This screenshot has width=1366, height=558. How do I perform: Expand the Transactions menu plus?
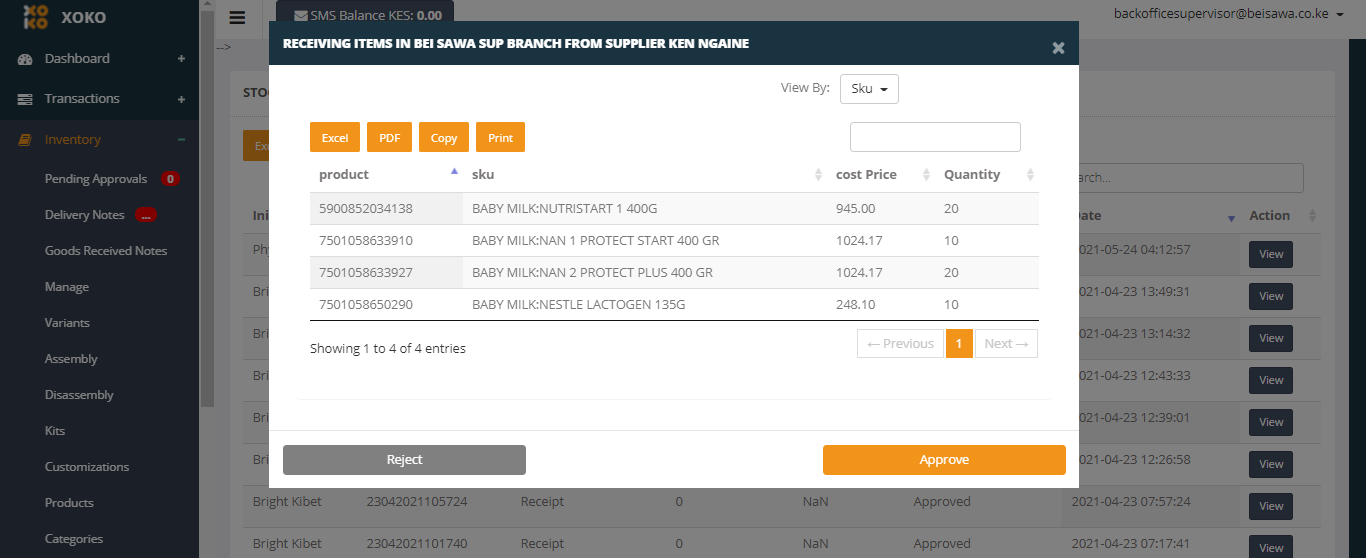[181, 99]
